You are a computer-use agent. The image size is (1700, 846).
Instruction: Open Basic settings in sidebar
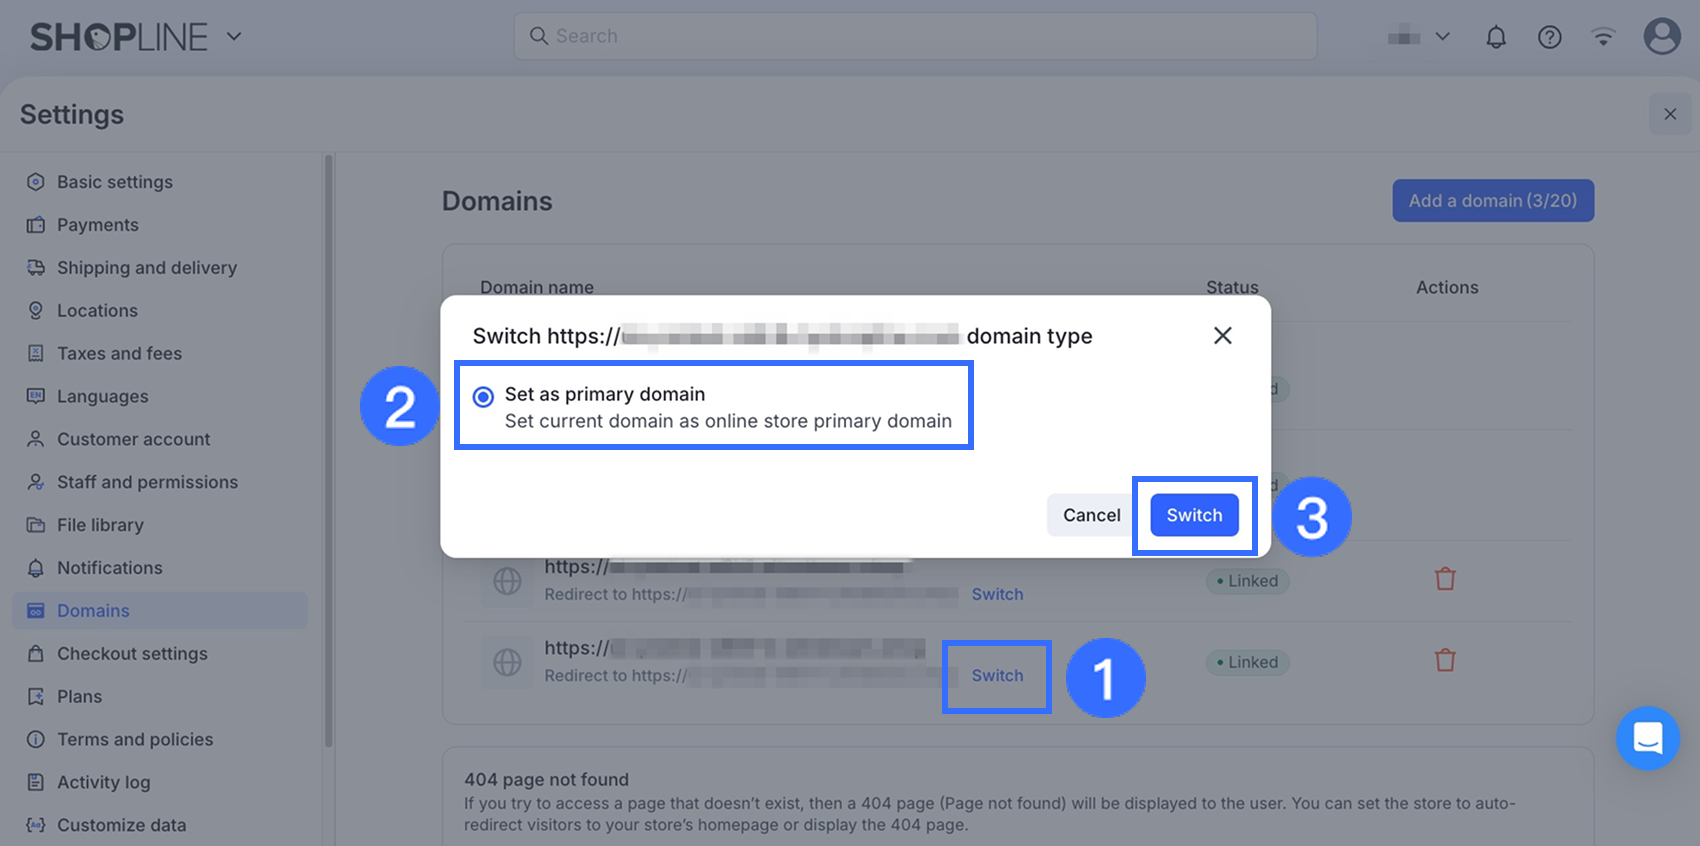click(115, 182)
